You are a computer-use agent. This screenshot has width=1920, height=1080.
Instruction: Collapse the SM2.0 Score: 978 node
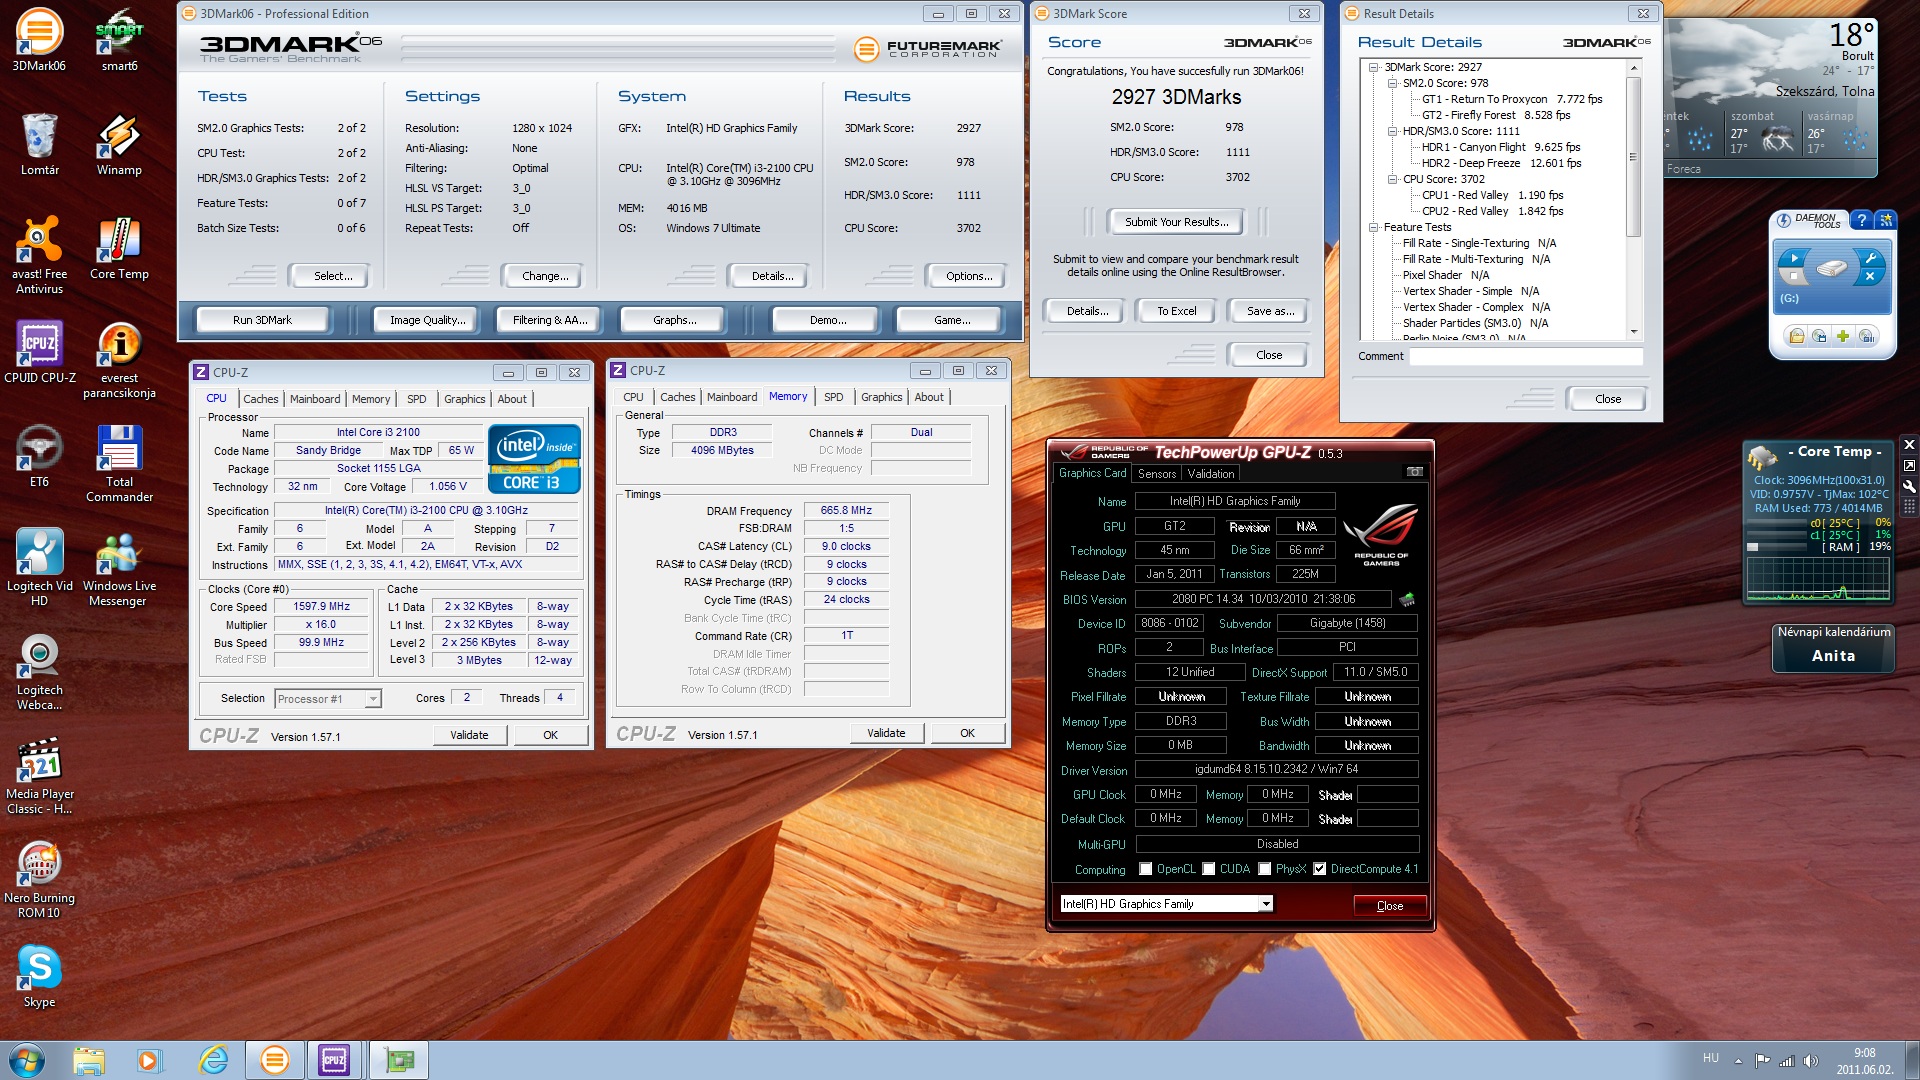point(1392,83)
